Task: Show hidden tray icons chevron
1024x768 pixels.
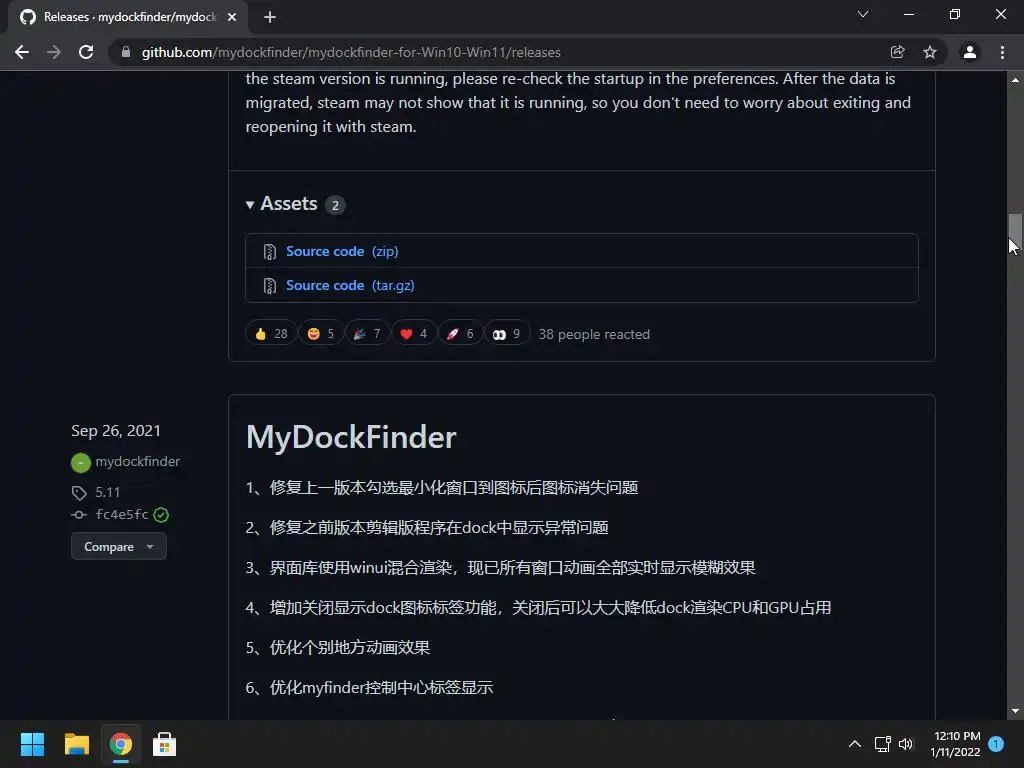Action: [x=854, y=744]
